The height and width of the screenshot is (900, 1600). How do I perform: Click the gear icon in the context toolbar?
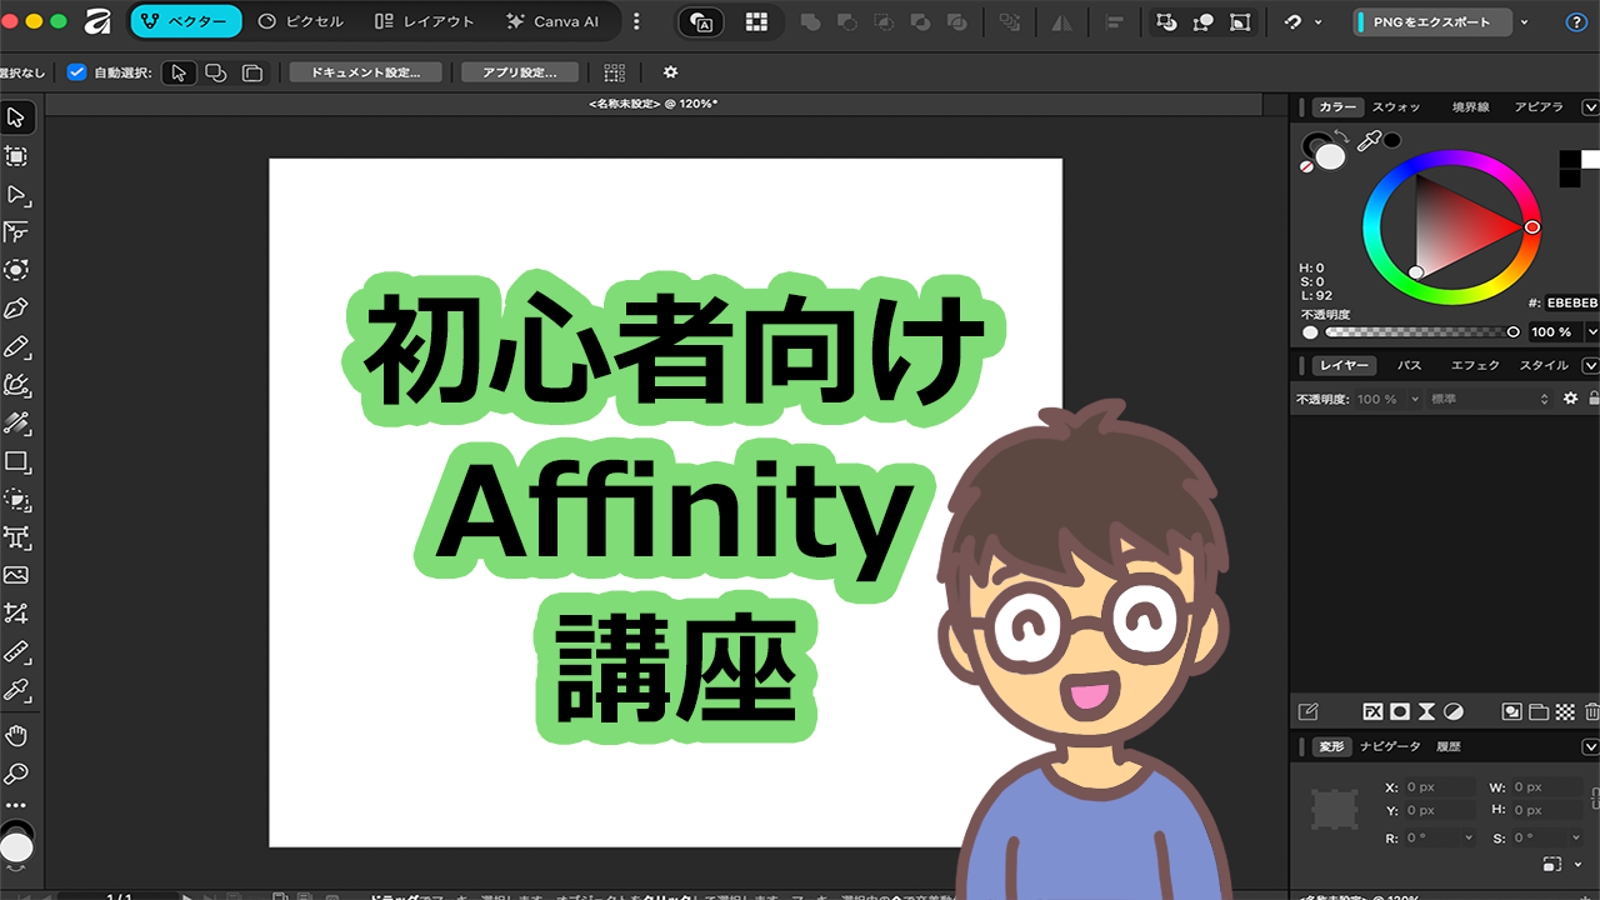[671, 72]
